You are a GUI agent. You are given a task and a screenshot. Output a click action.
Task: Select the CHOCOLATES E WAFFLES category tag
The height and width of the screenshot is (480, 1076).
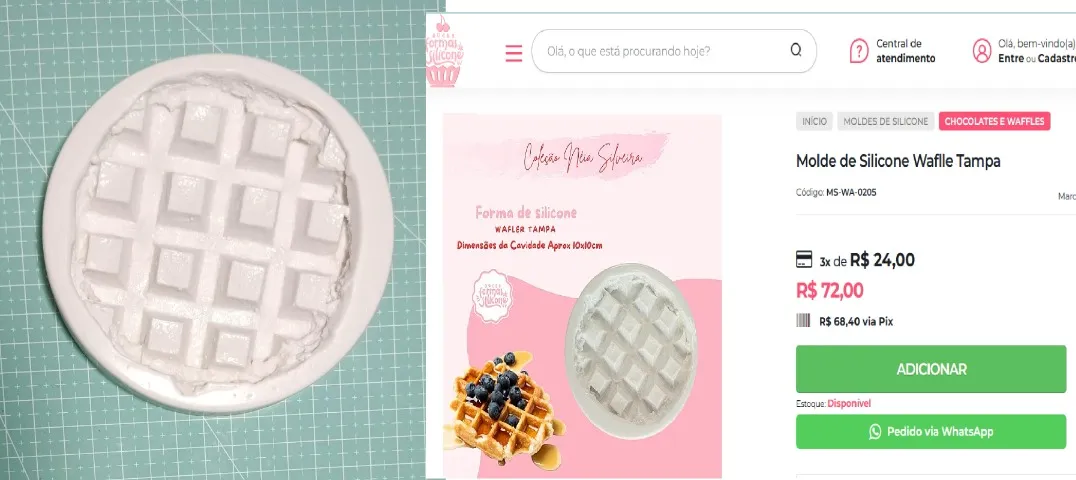coord(994,122)
